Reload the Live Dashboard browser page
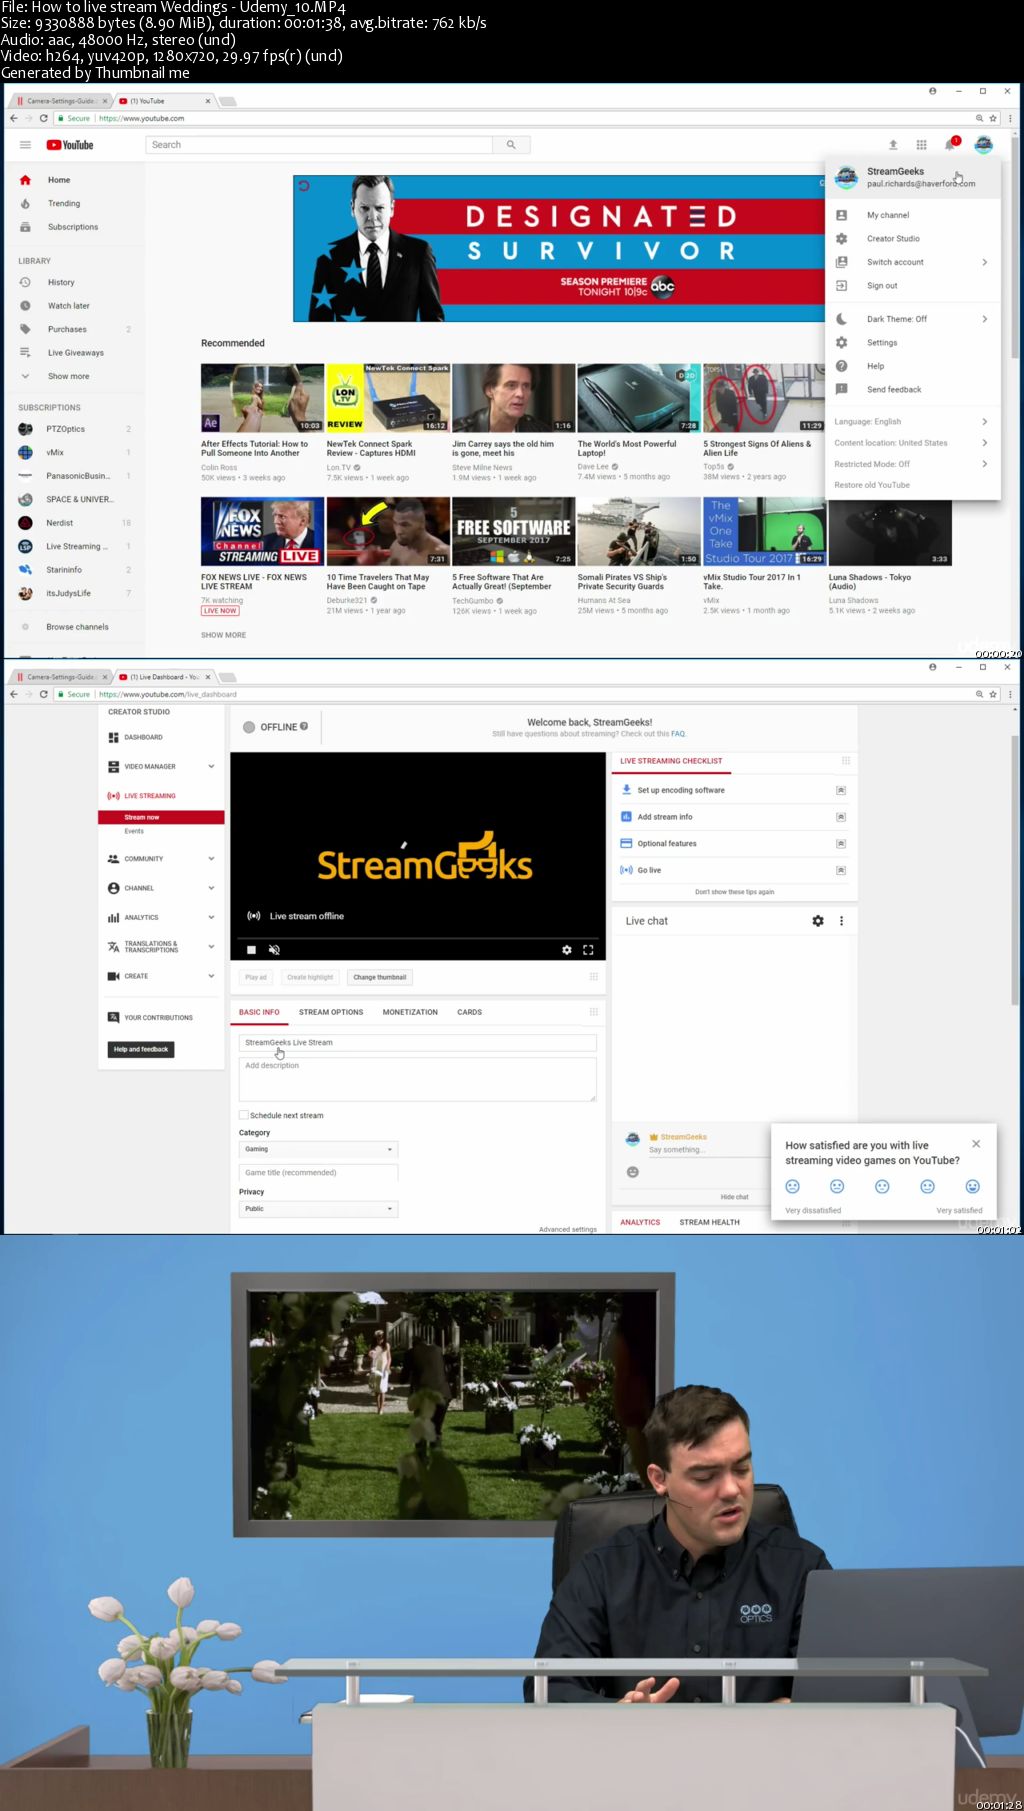Image resolution: width=1024 pixels, height=1811 pixels. click(43, 694)
